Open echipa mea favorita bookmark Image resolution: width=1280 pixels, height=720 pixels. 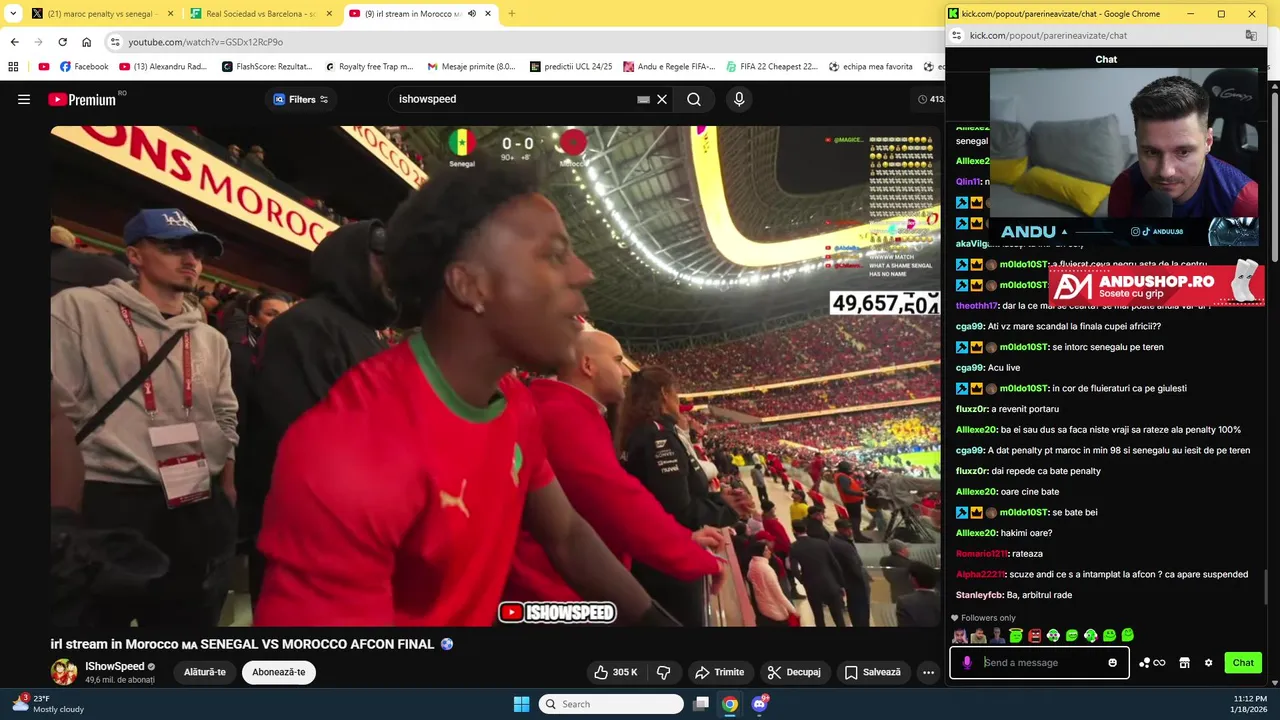coord(870,67)
